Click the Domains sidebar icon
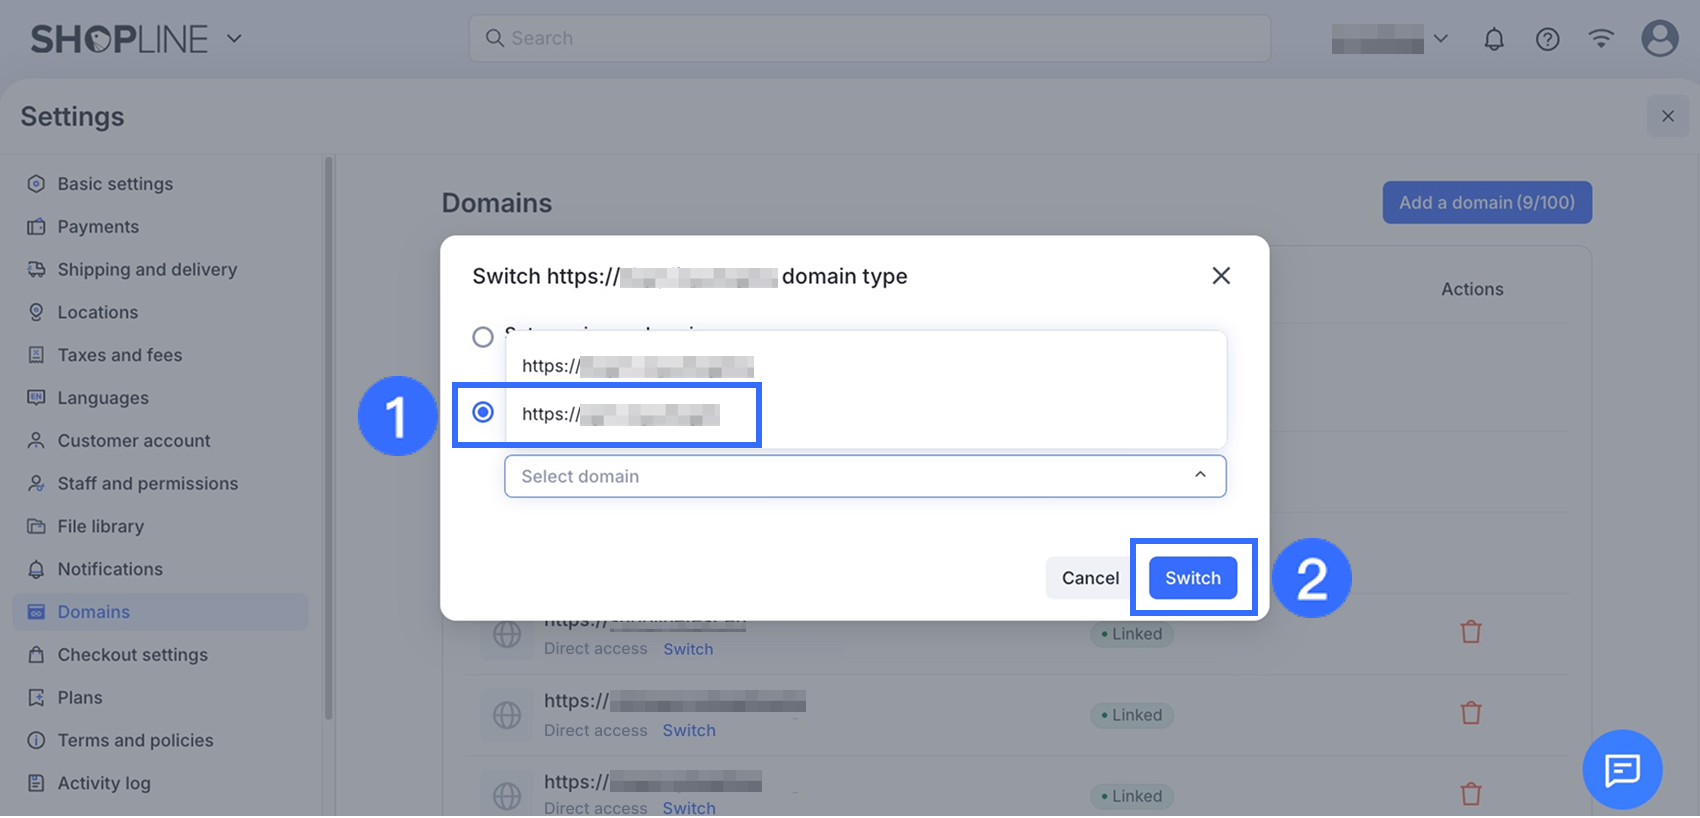The width and height of the screenshot is (1700, 818). [36, 612]
